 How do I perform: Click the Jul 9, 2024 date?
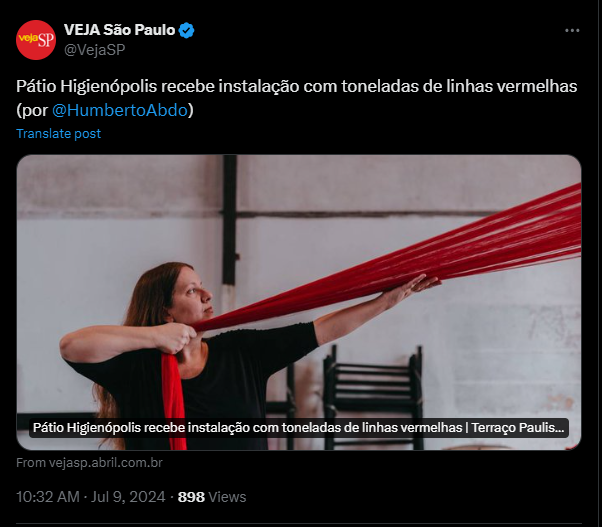tap(128, 497)
